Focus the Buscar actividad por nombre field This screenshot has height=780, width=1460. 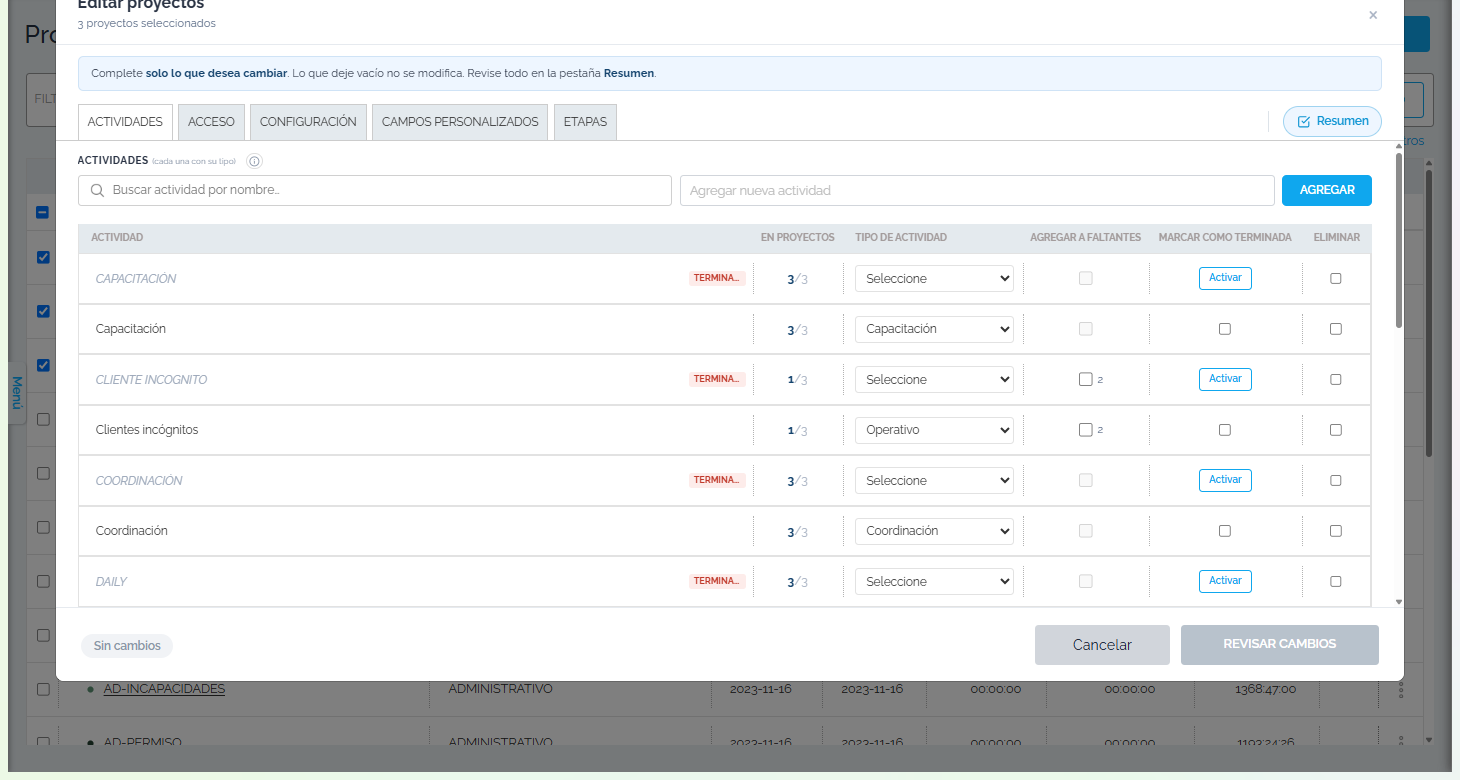(375, 190)
